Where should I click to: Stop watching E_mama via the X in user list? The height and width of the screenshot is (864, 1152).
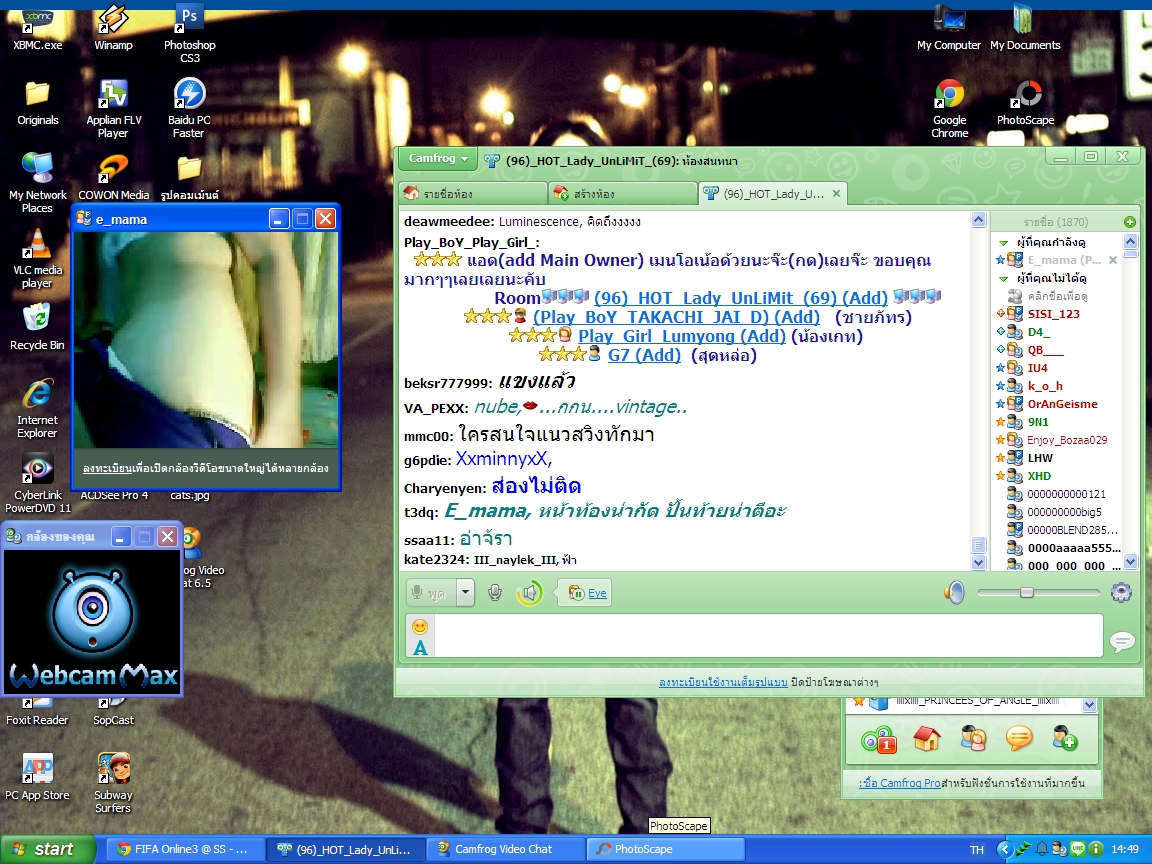[x=1112, y=260]
